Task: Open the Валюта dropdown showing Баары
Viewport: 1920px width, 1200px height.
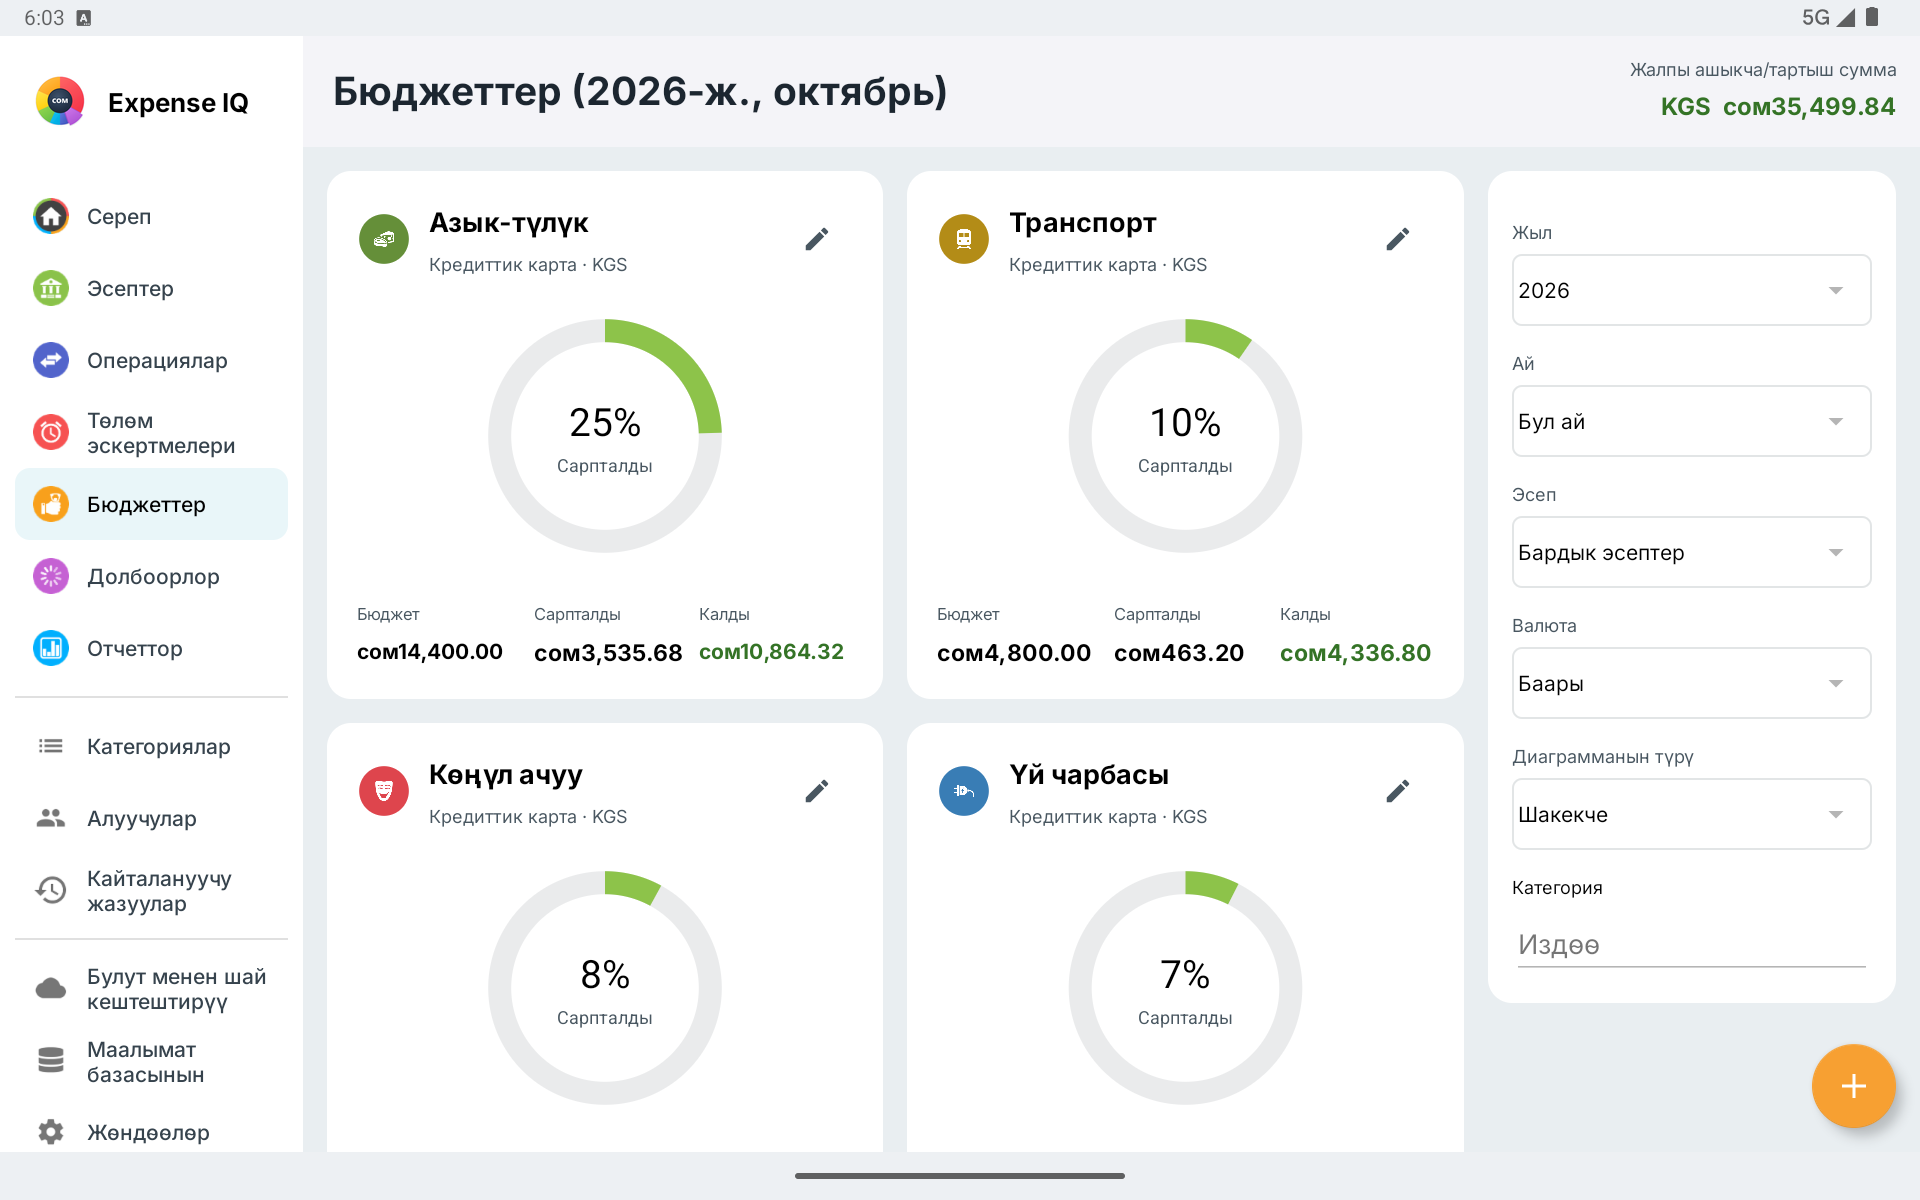Action: pos(1691,683)
